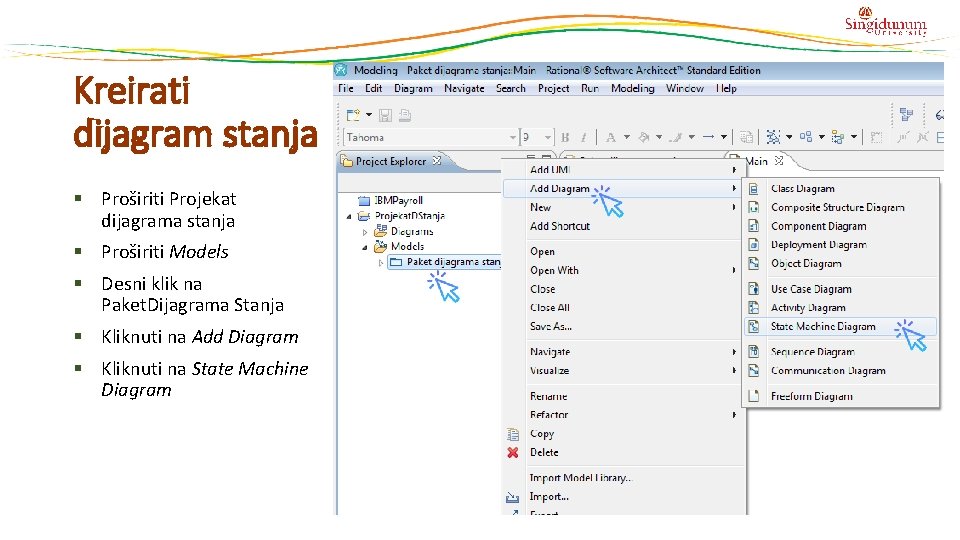Open the Help menu

click(726, 88)
